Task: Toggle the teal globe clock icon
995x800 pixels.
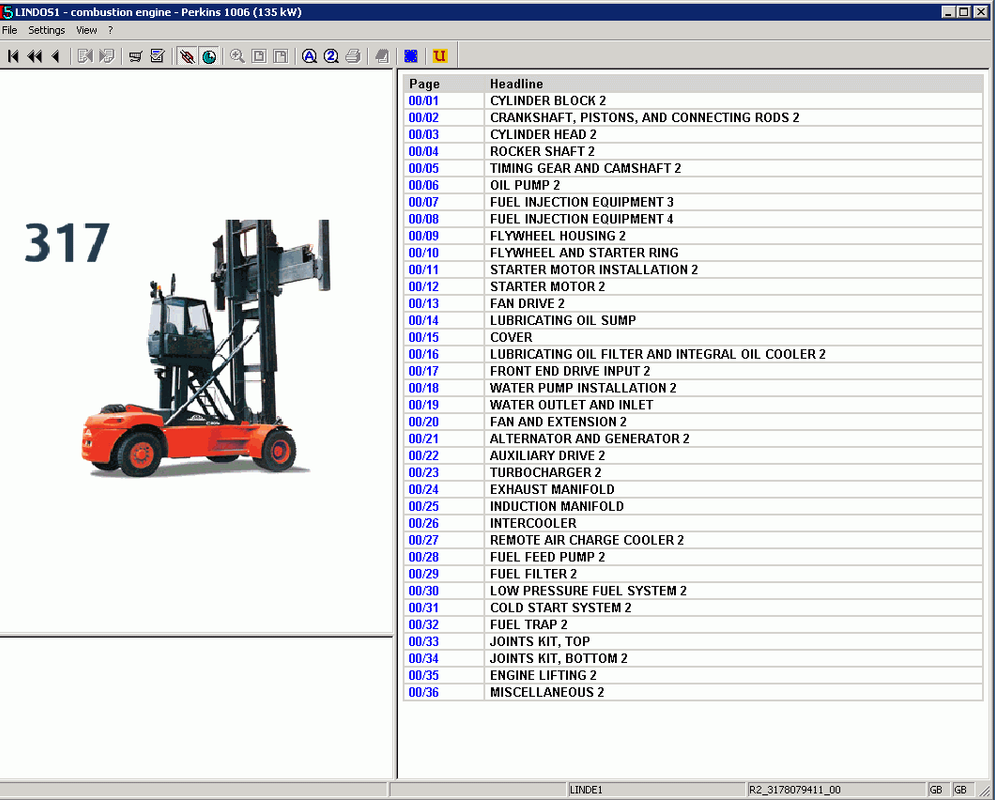Action: coord(209,56)
